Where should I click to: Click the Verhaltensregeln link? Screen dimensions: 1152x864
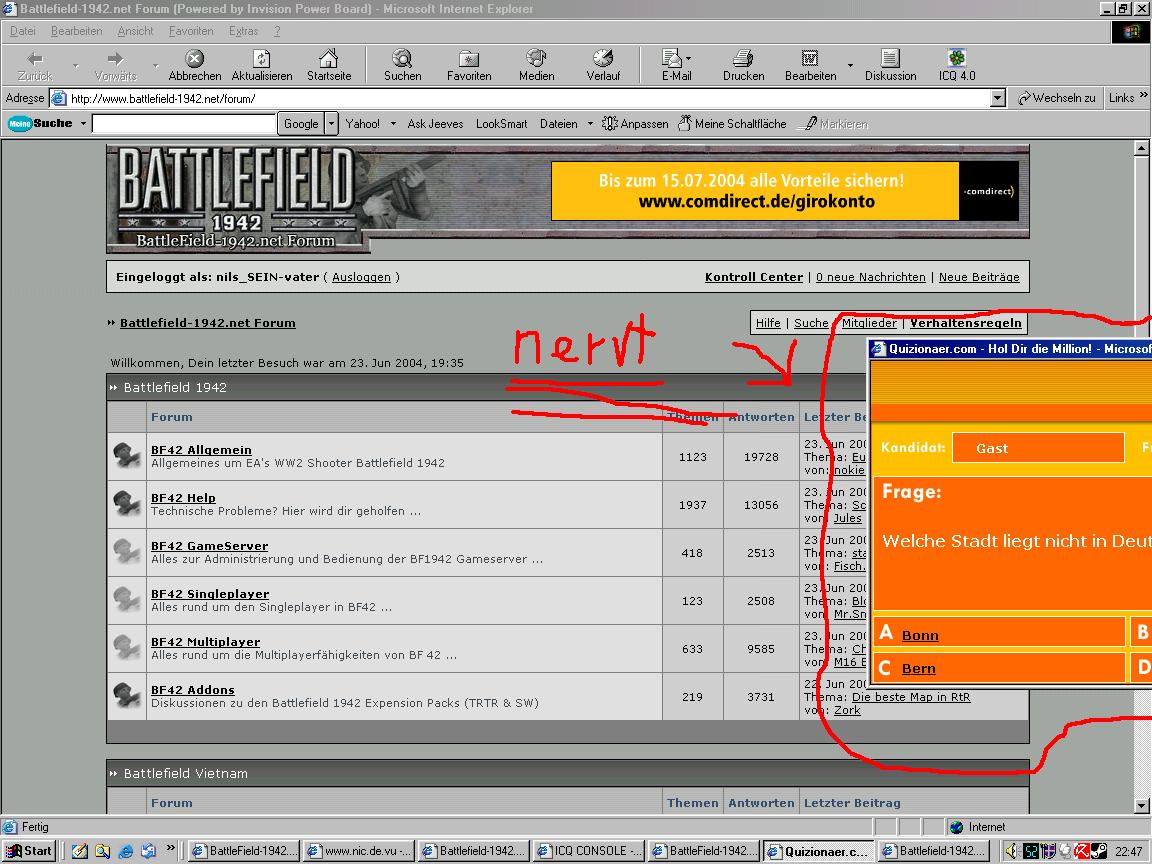point(965,323)
